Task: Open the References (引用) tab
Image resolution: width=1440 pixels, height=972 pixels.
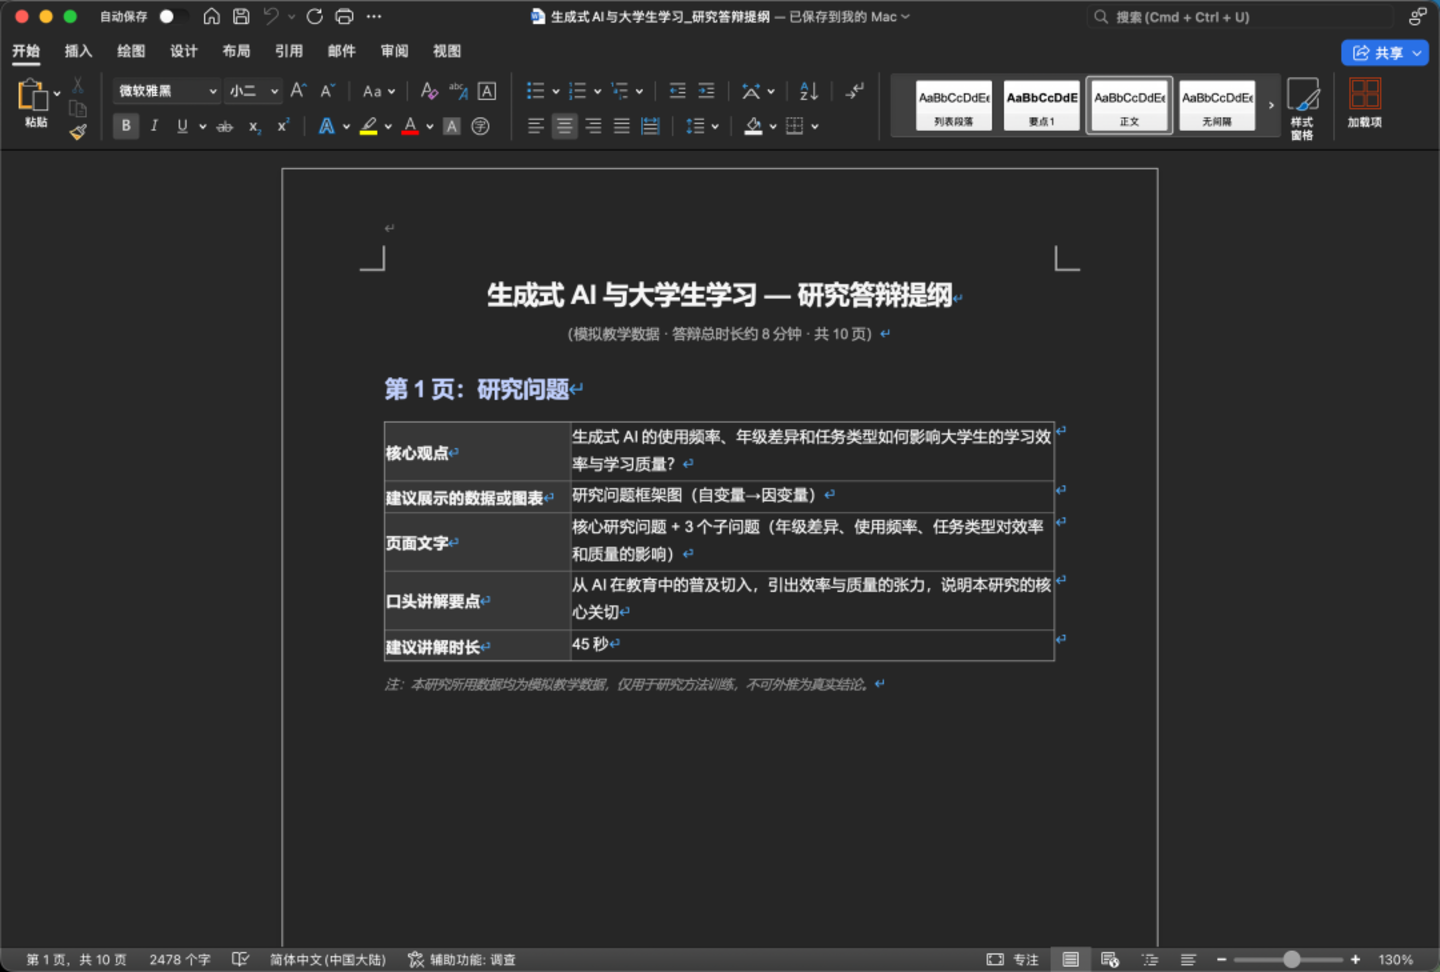Action: point(289,51)
